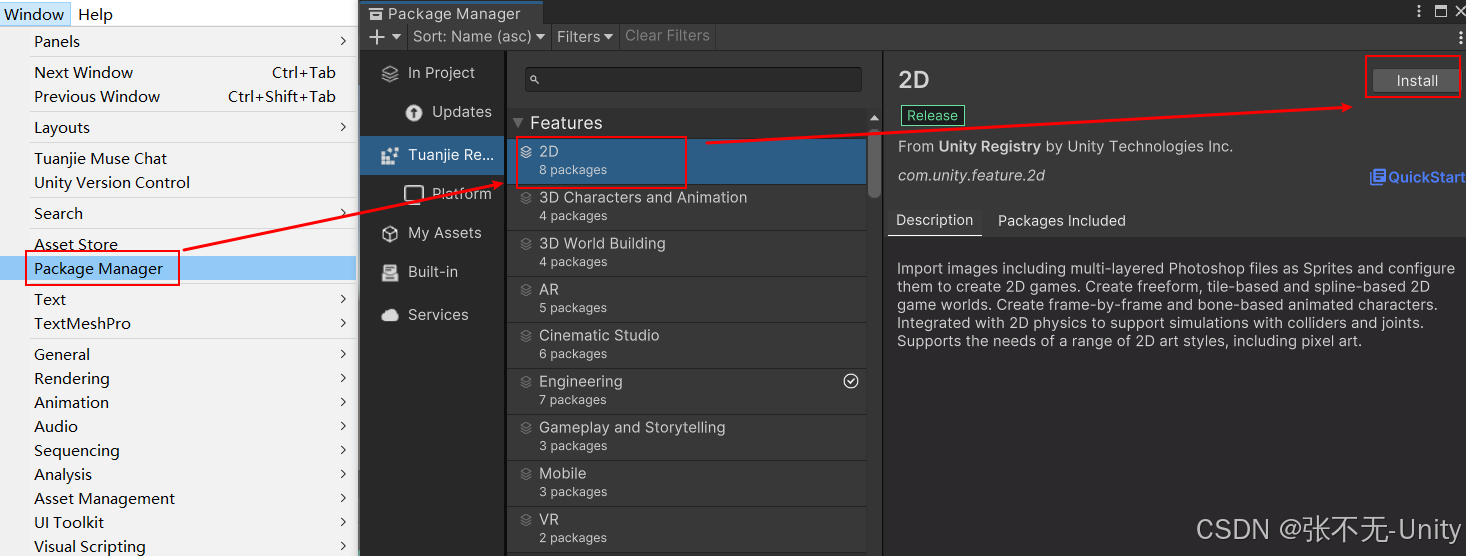This screenshot has height=556, width=1466.
Task: Switch to Description tab
Action: [x=934, y=221]
